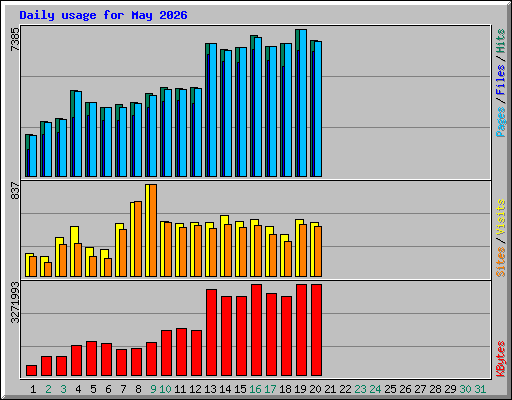The width and height of the screenshot is (512, 400).
Task: Select day 18 on the x-axis
Action: (285, 389)
